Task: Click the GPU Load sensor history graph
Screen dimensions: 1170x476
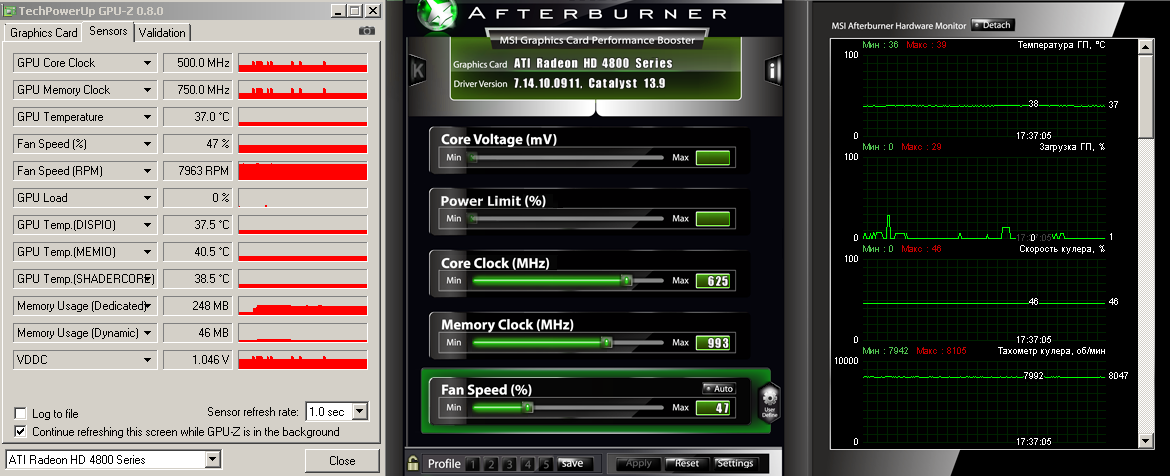Action: tap(302, 198)
